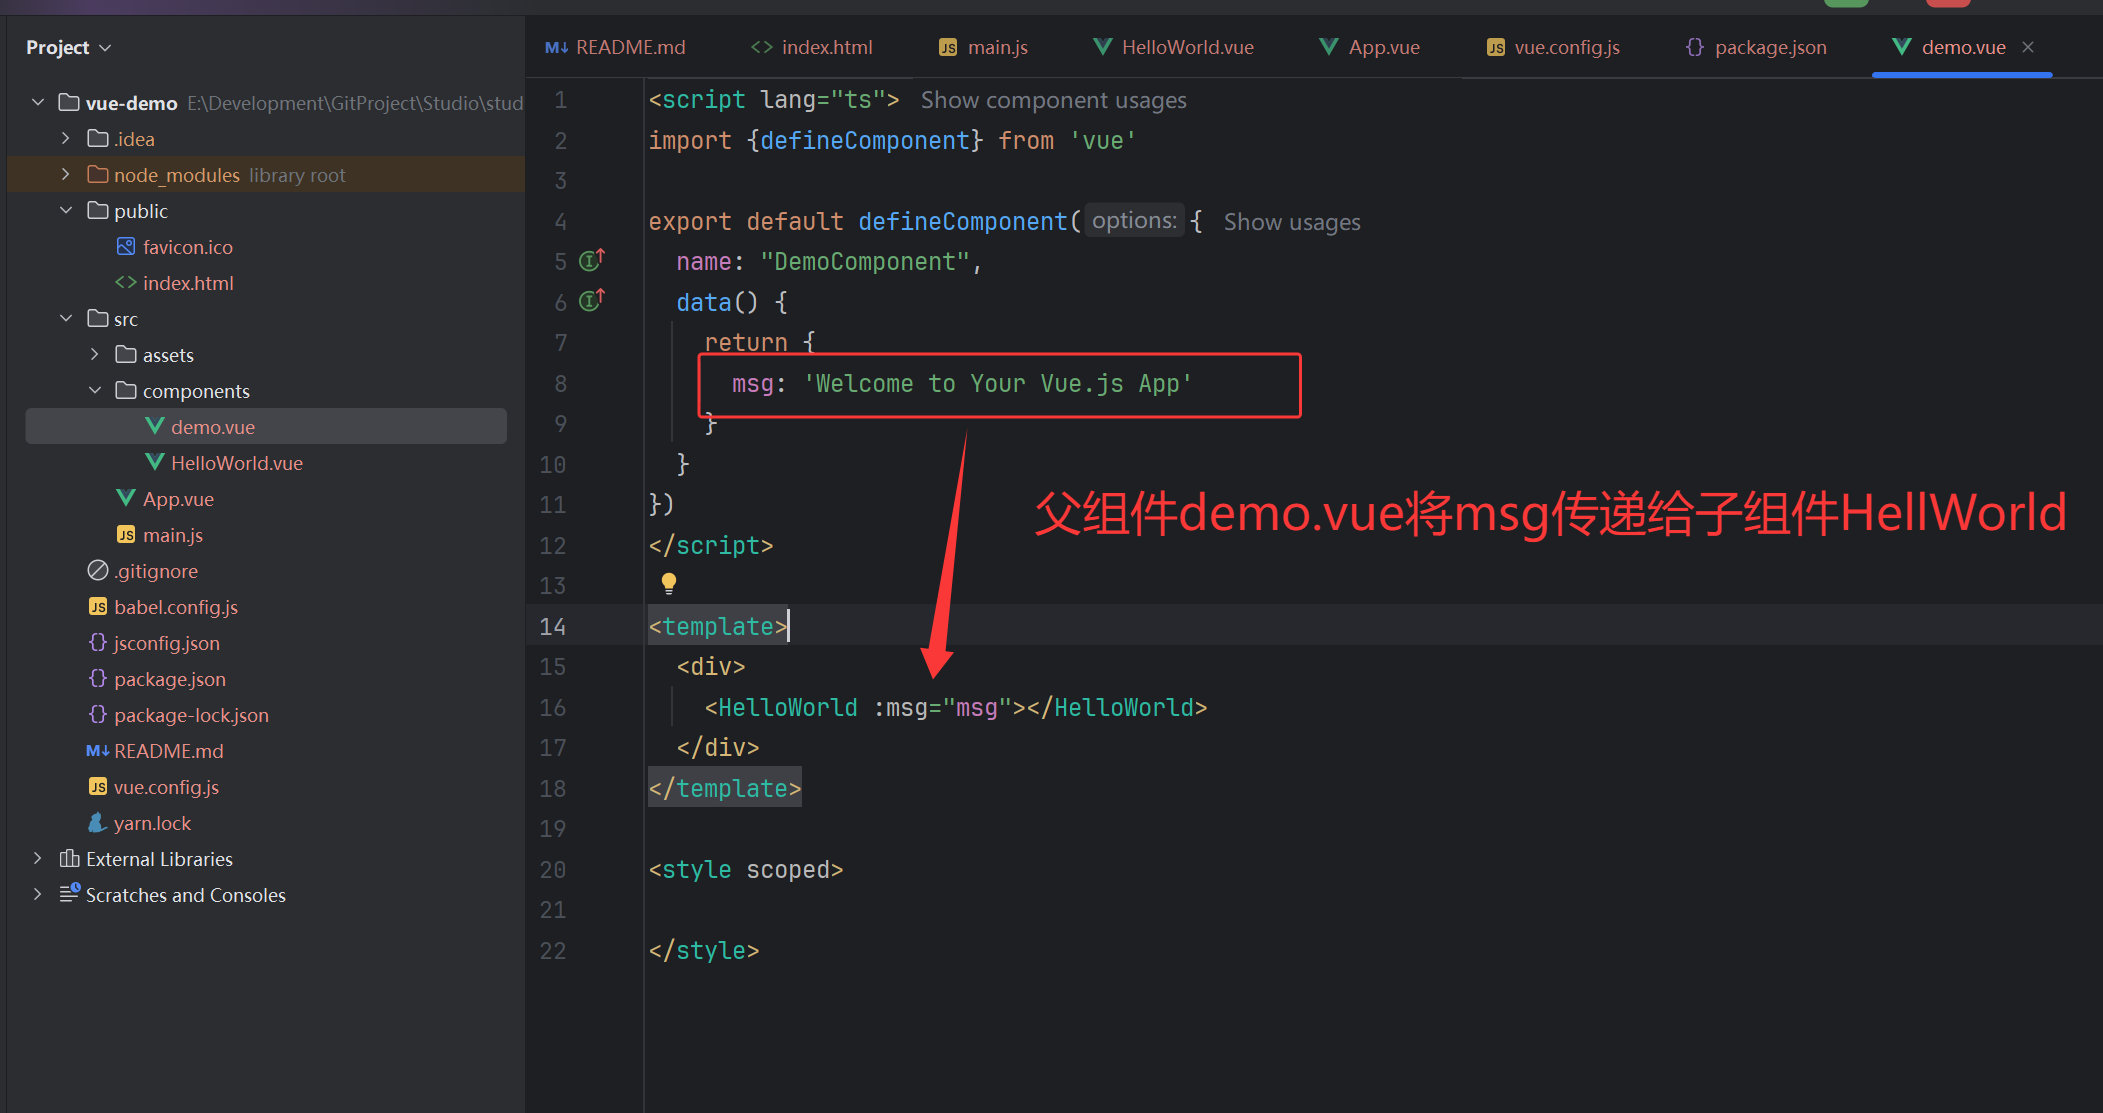Expand the .idea folder
The height and width of the screenshot is (1113, 2103).
pos(66,138)
